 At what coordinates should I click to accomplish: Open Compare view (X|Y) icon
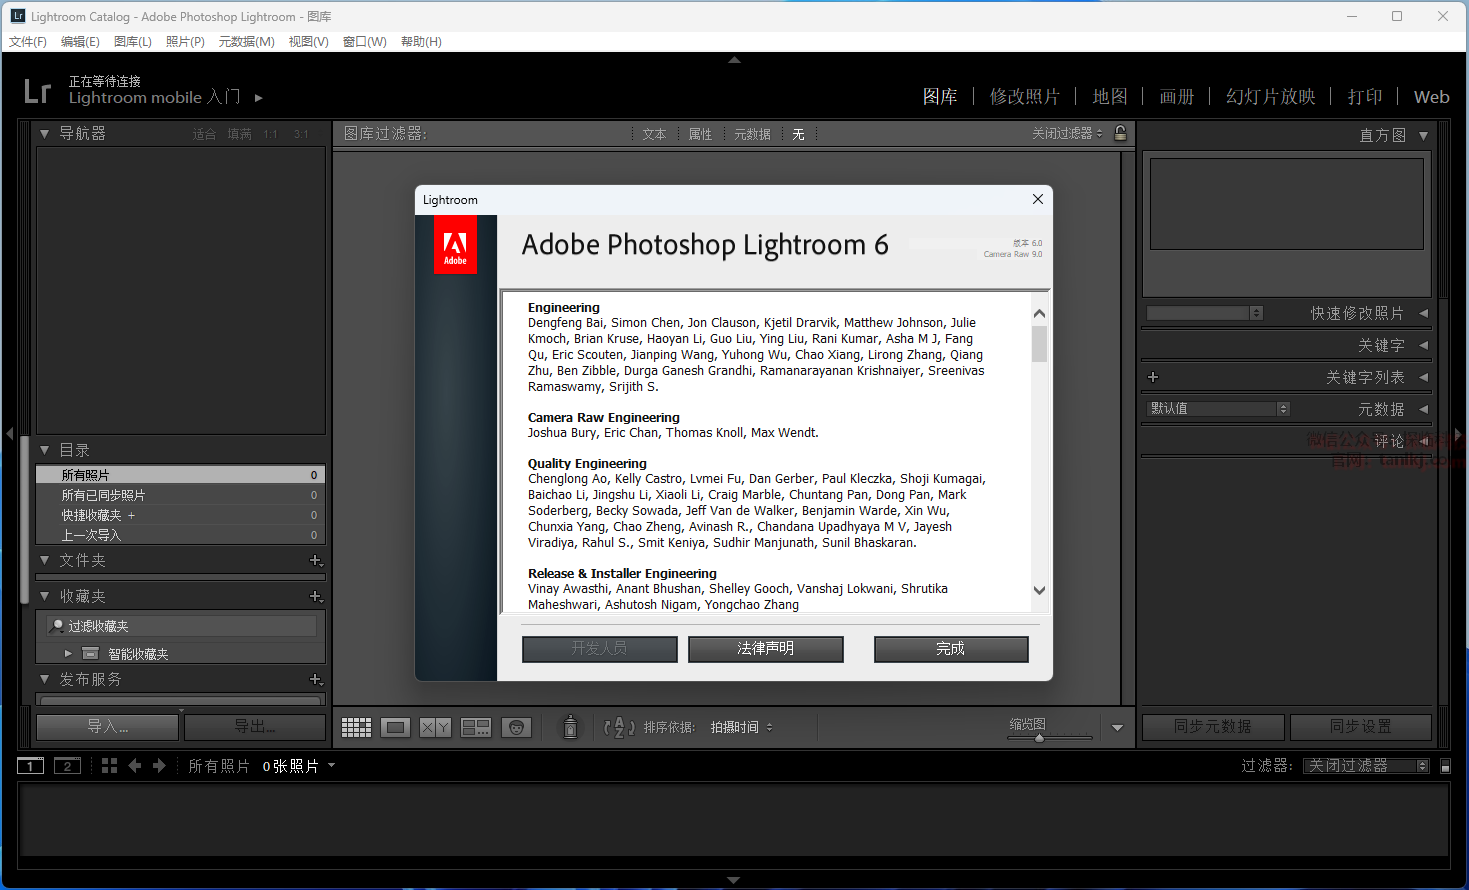tap(435, 727)
